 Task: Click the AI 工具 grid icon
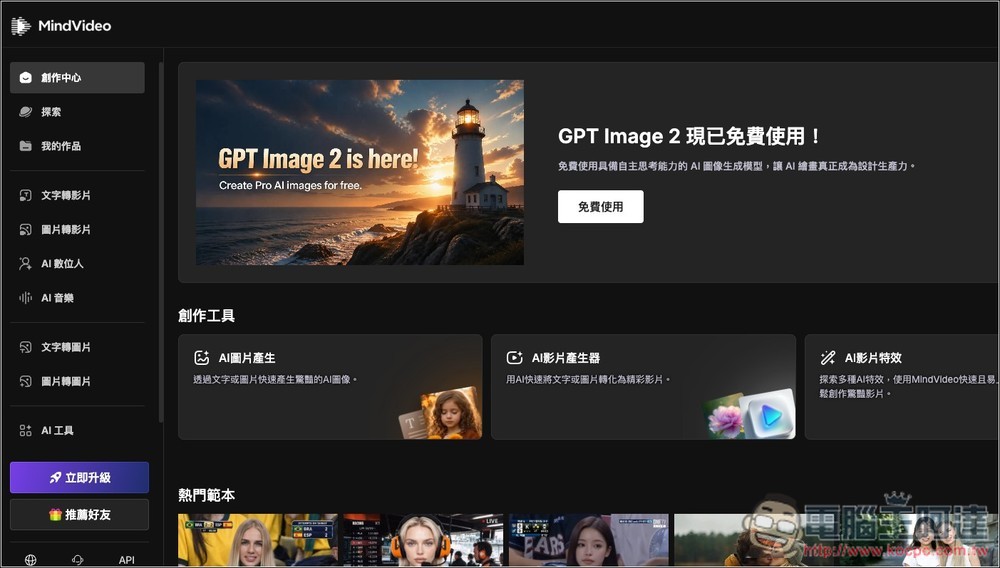(26, 430)
